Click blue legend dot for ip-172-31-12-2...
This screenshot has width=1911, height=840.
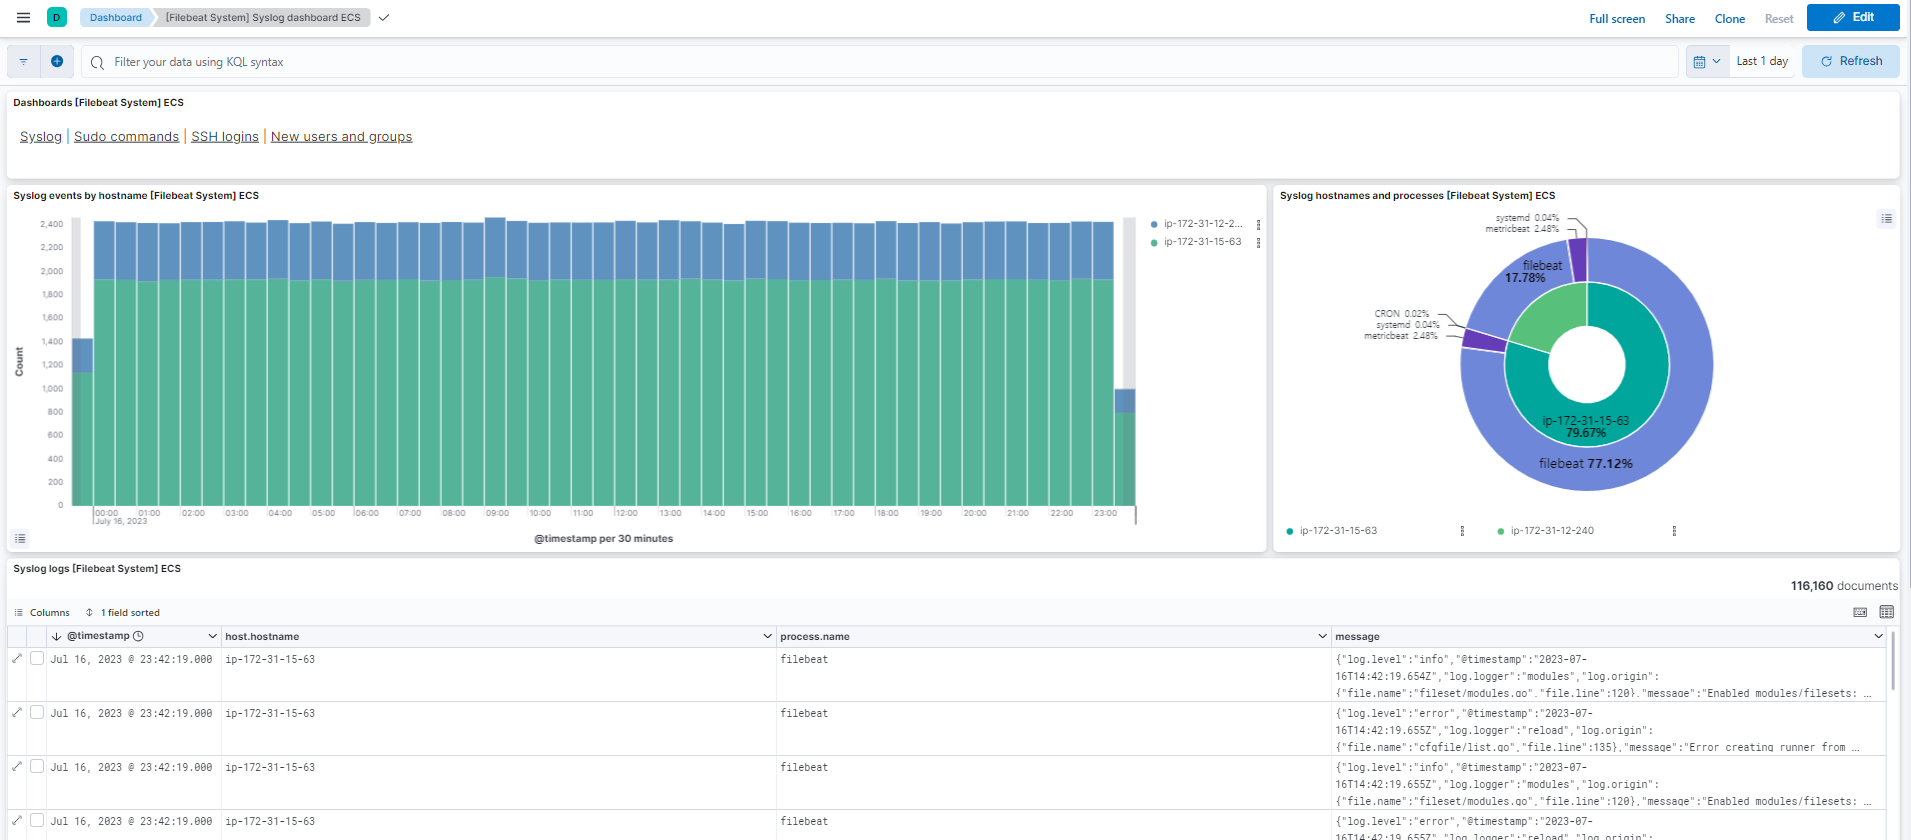(1154, 224)
